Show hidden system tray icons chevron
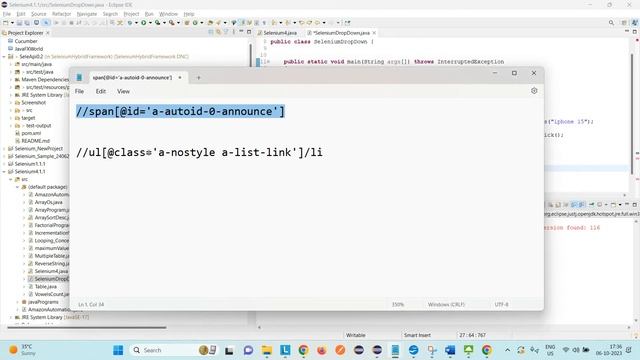The height and width of the screenshot is (360, 640). 507,350
